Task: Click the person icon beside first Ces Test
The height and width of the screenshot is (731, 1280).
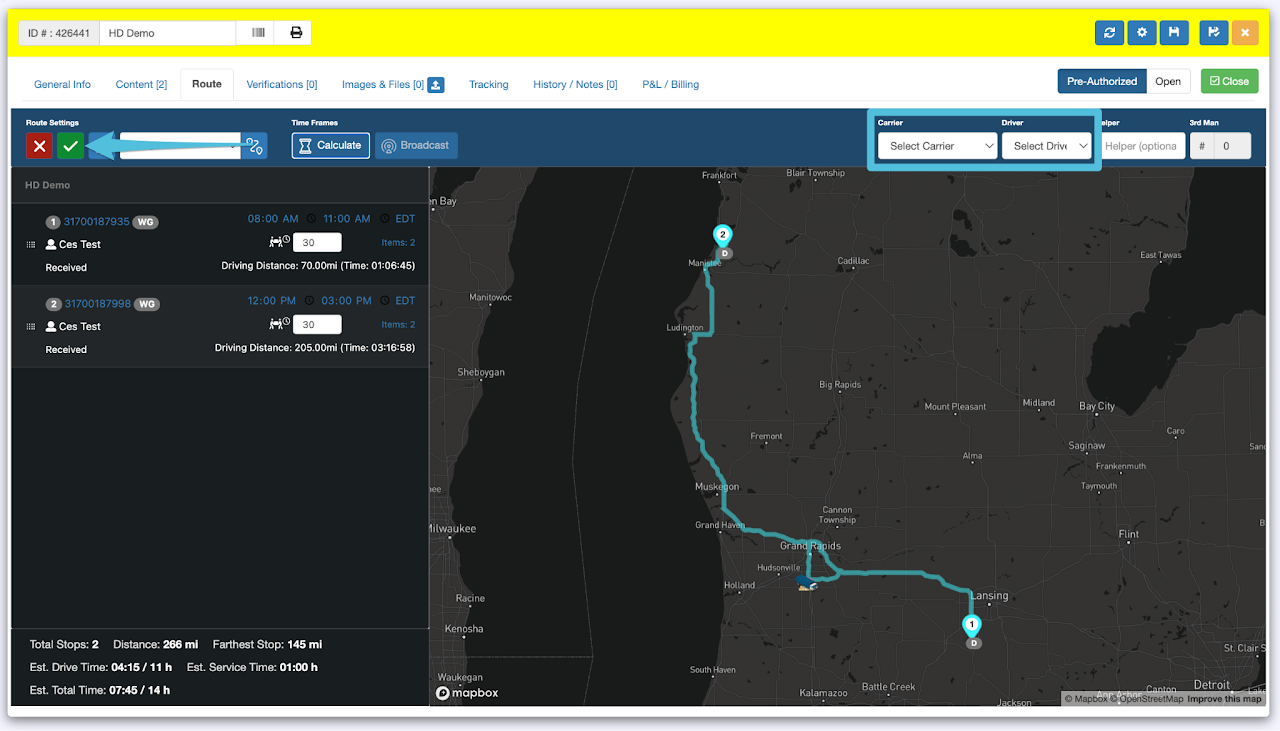Action: pos(51,244)
